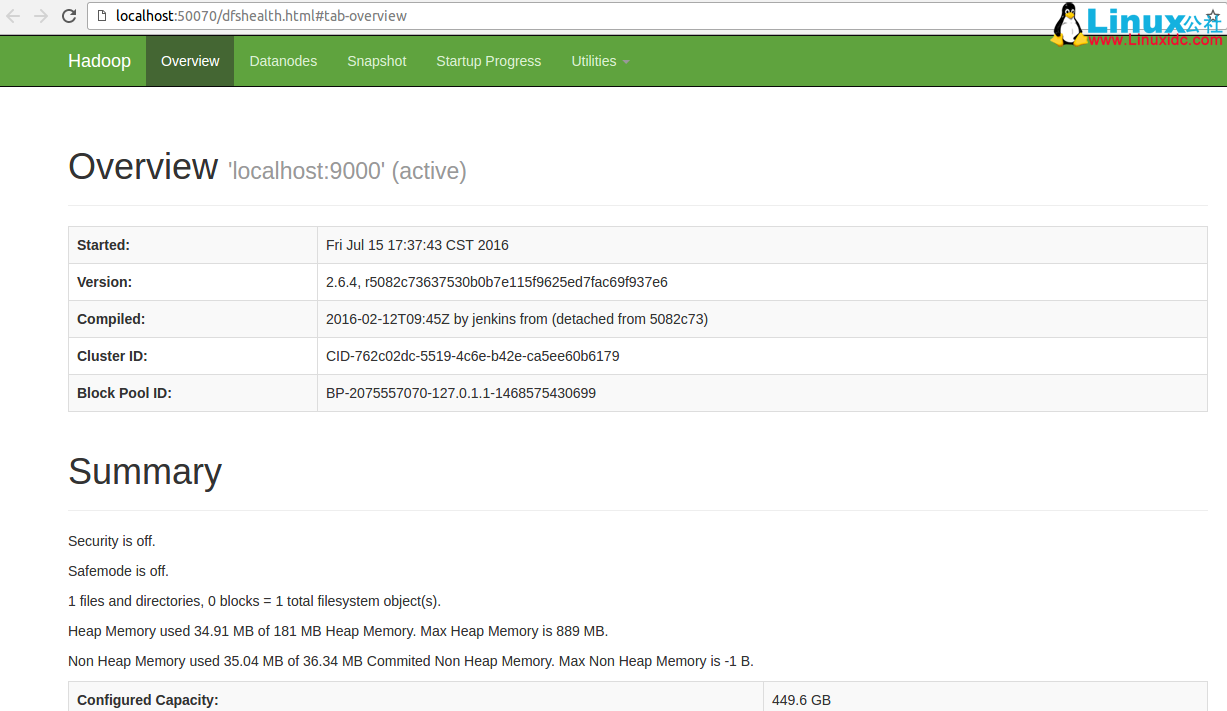1227x711 pixels.
Task: Click the browser back arrow
Action: (14, 16)
